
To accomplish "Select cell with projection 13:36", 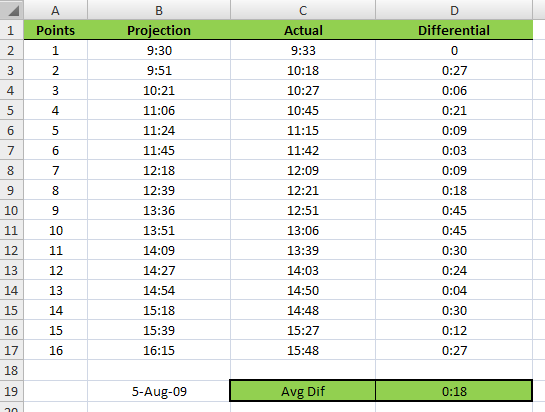I will point(159,210).
